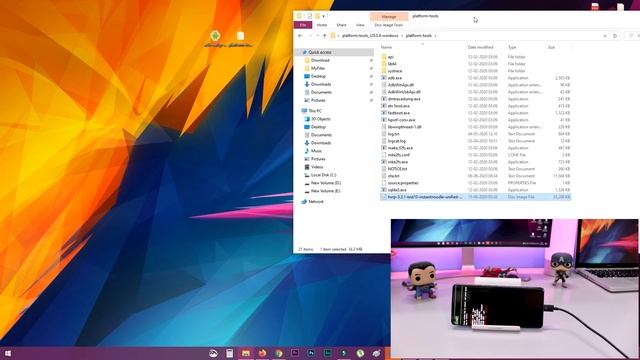Select hprof-conv.exe file

pyautogui.click(x=401, y=120)
